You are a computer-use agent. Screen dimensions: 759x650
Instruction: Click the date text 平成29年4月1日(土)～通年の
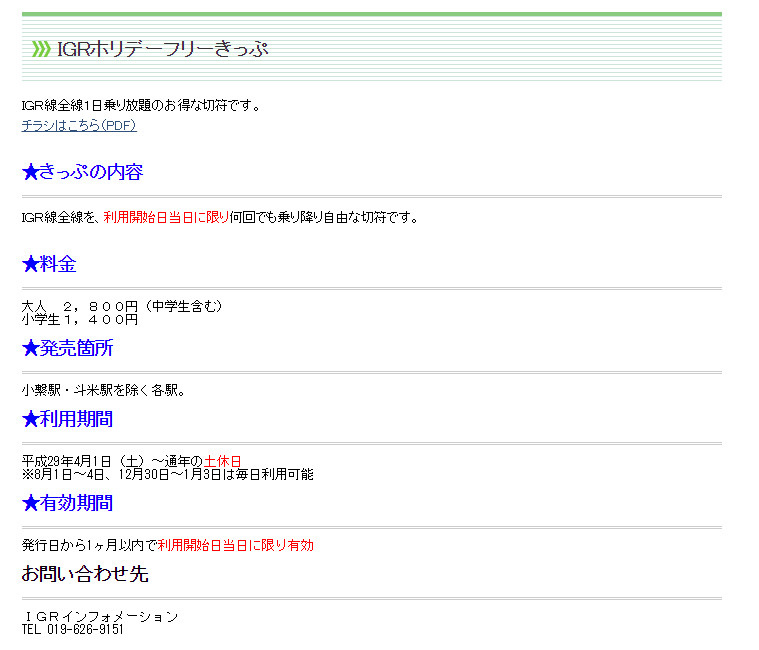113,461
